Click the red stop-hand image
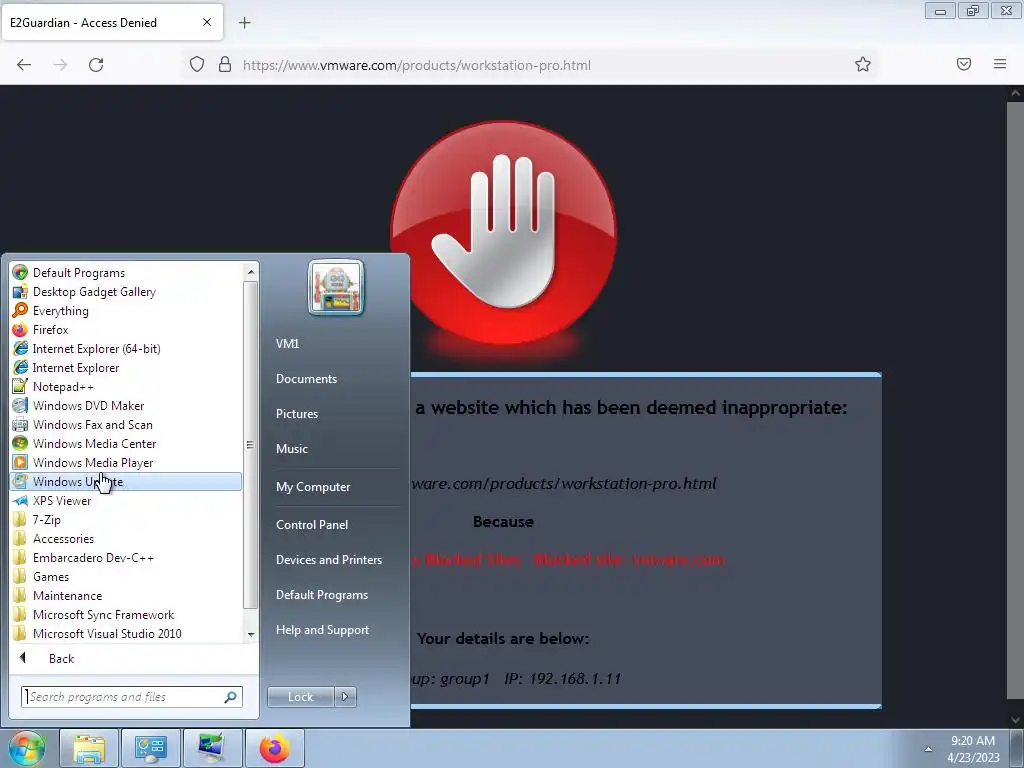The image size is (1024, 768). [x=504, y=233]
